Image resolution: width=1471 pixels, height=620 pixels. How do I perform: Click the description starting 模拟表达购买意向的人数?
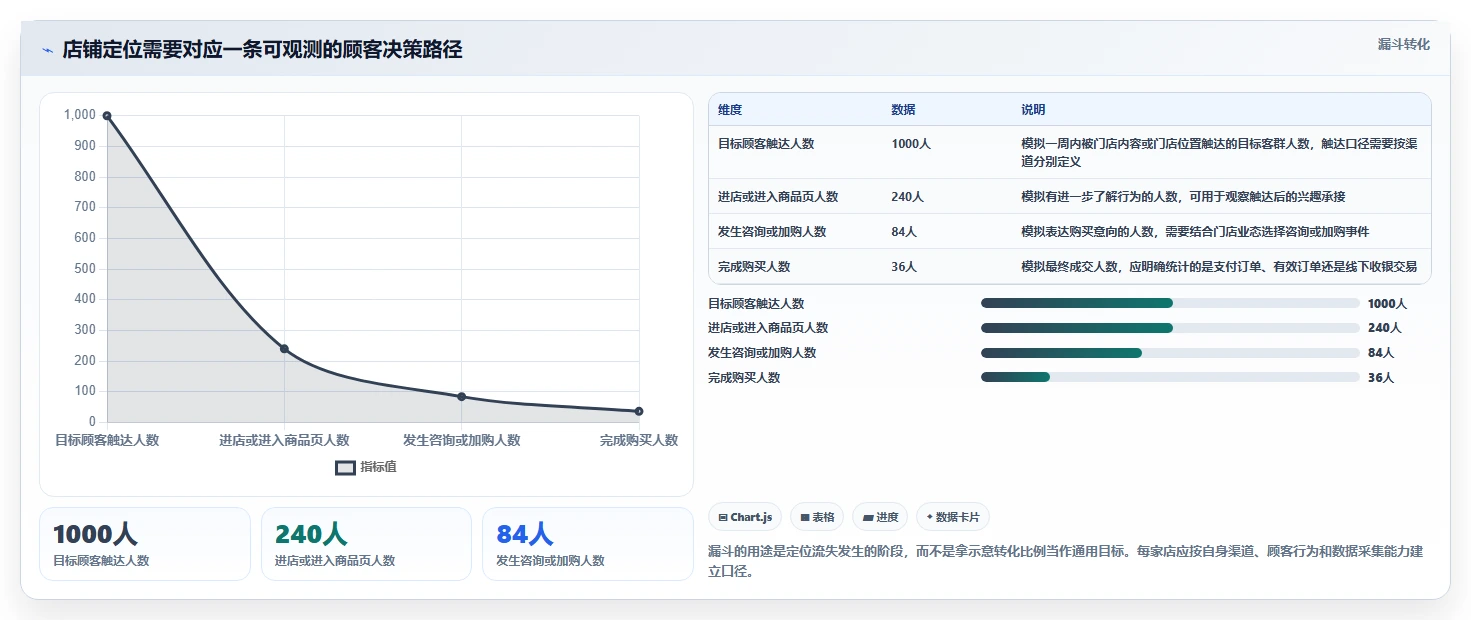(1195, 232)
